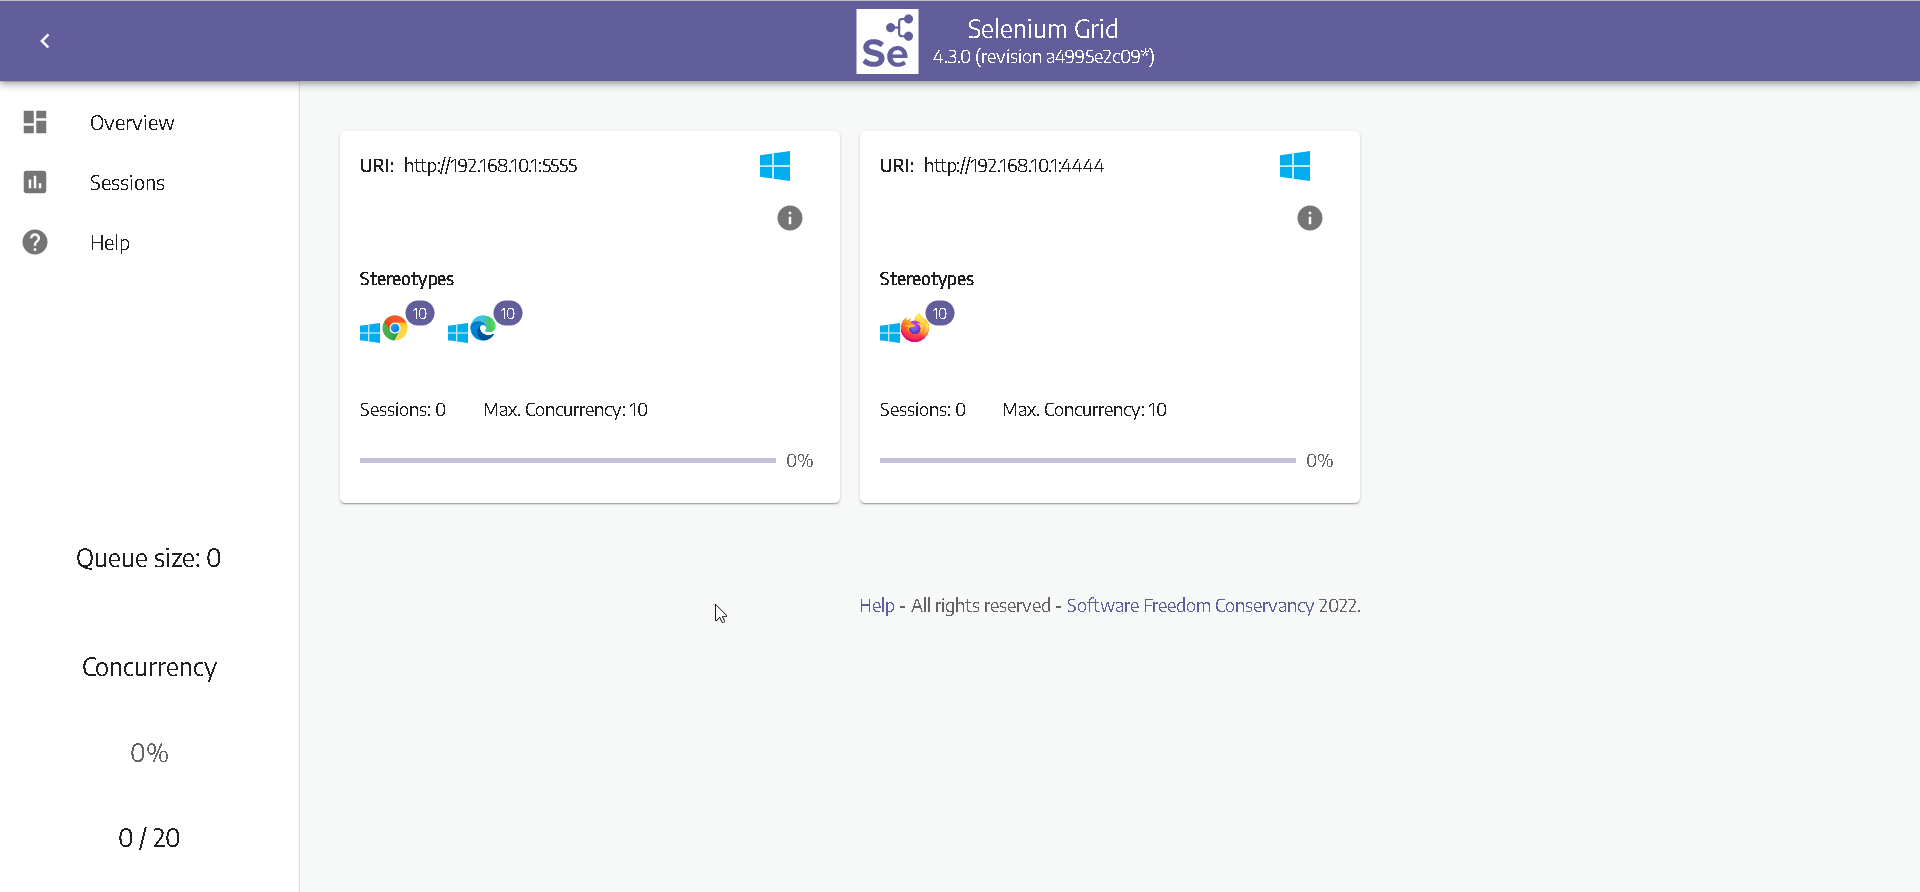Click the Windows OS icon on the 4444 node
The height and width of the screenshot is (892, 1920).
(x=1295, y=166)
